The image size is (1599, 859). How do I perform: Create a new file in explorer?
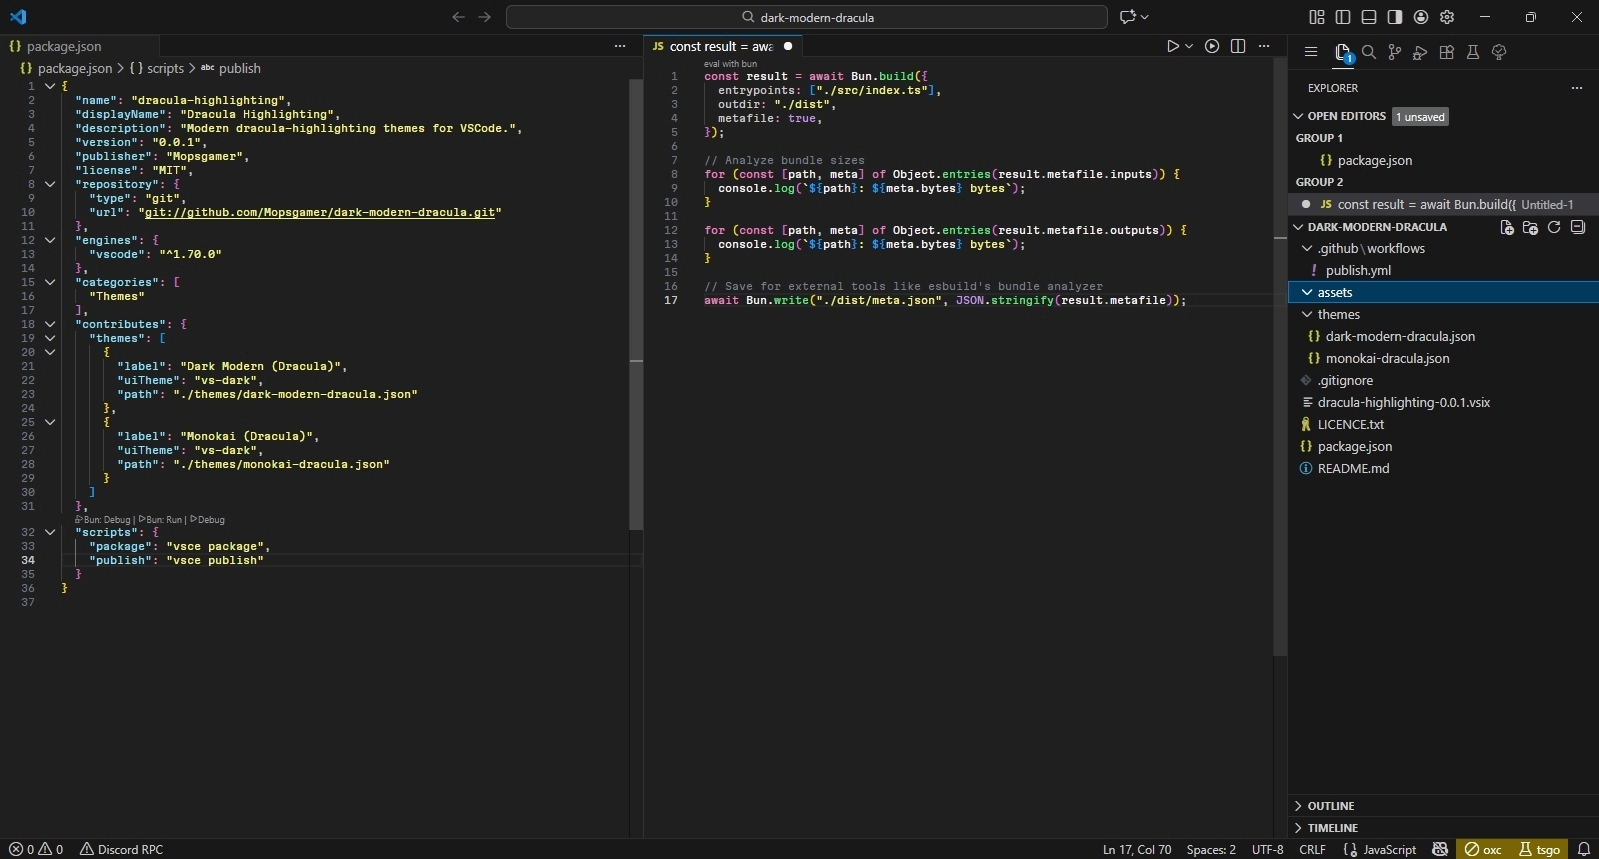click(x=1507, y=227)
